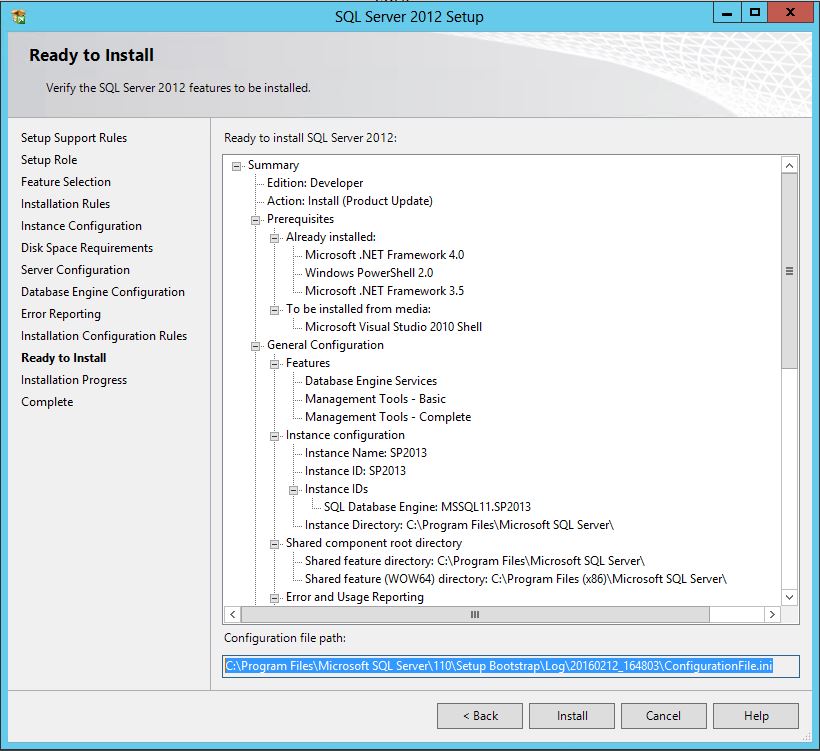The width and height of the screenshot is (820, 751).
Task: Click the SQL Server setup title bar icon
Action: [18, 17]
